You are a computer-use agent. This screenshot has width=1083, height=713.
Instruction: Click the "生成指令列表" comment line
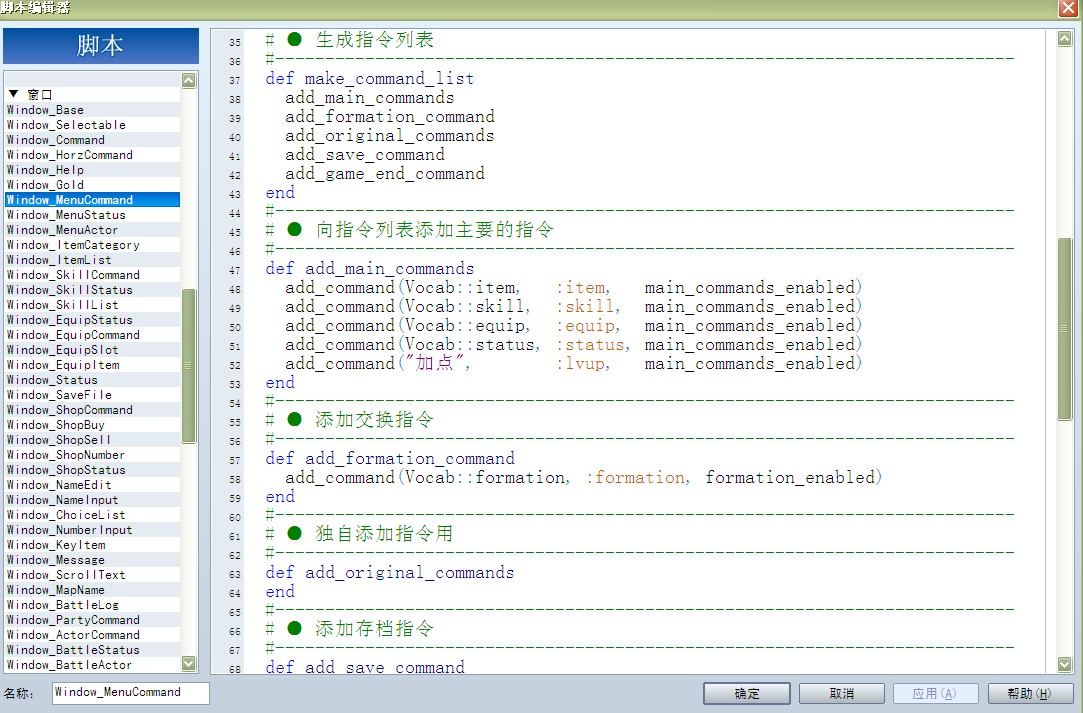[350, 40]
